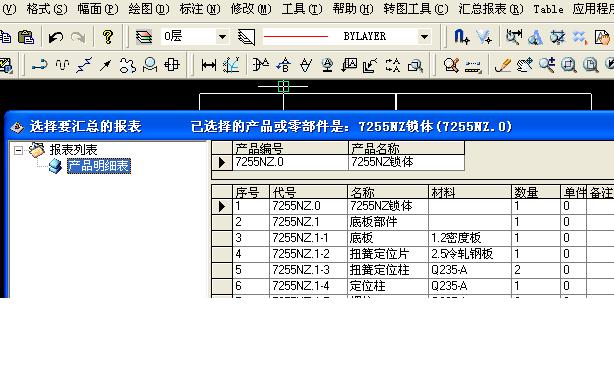614x384 pixels.
Task: Select the 7255NZ.1-1 code cell
Action: click(x=309, y=238)
